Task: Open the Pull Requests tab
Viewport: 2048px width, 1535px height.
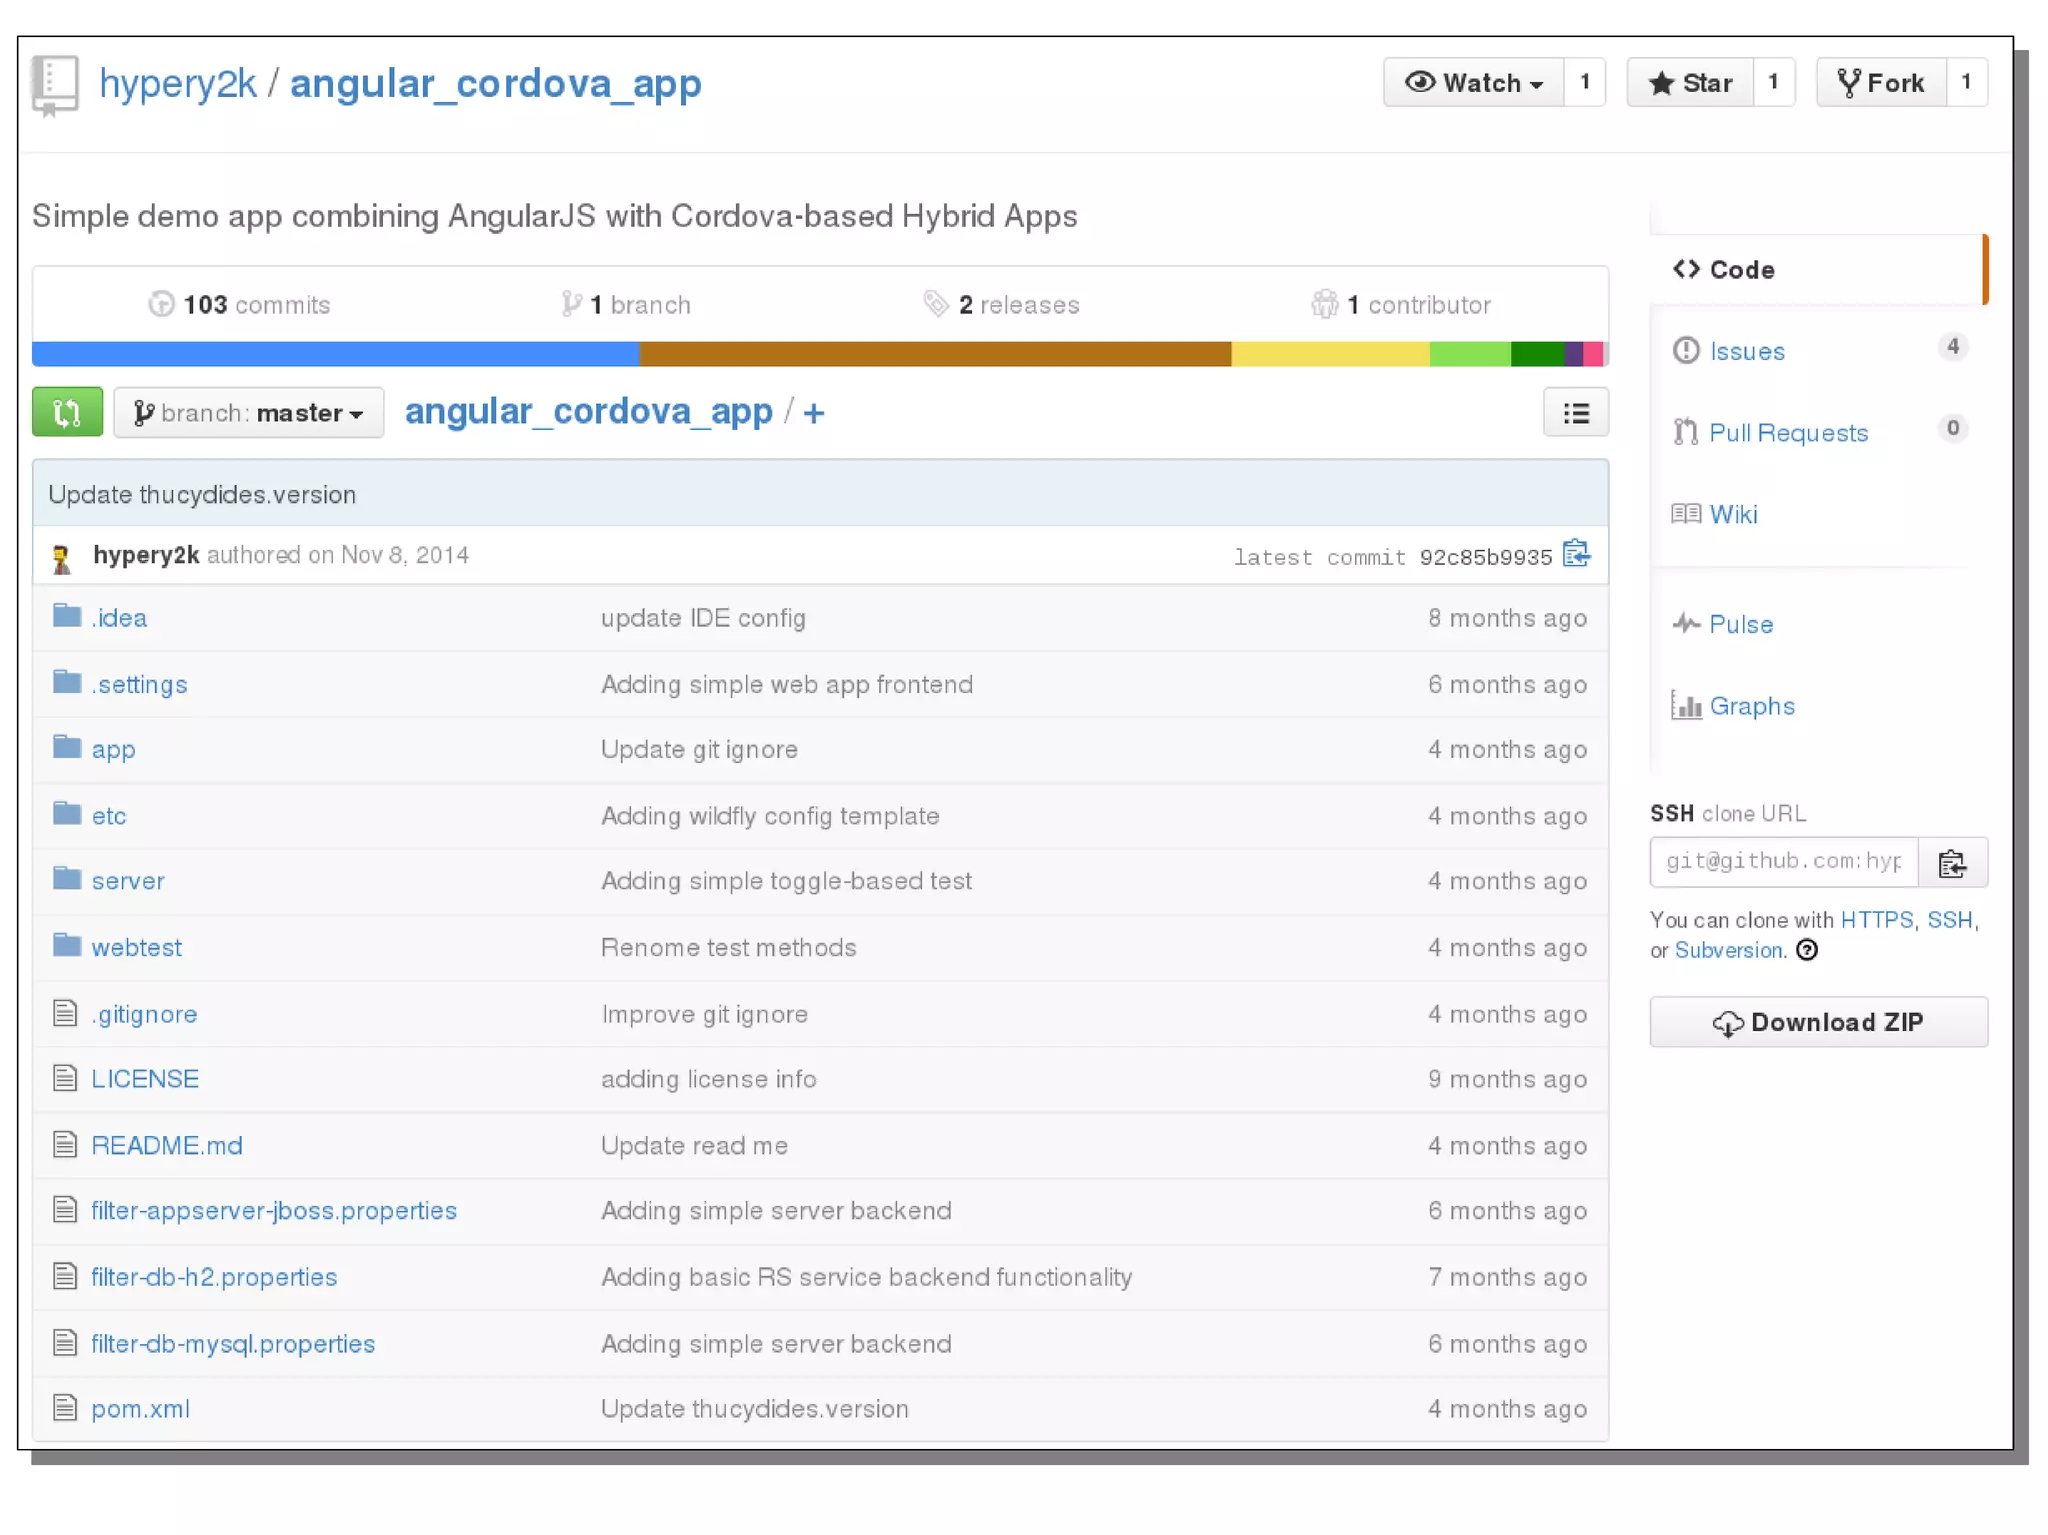Action: coord(1787,433)
